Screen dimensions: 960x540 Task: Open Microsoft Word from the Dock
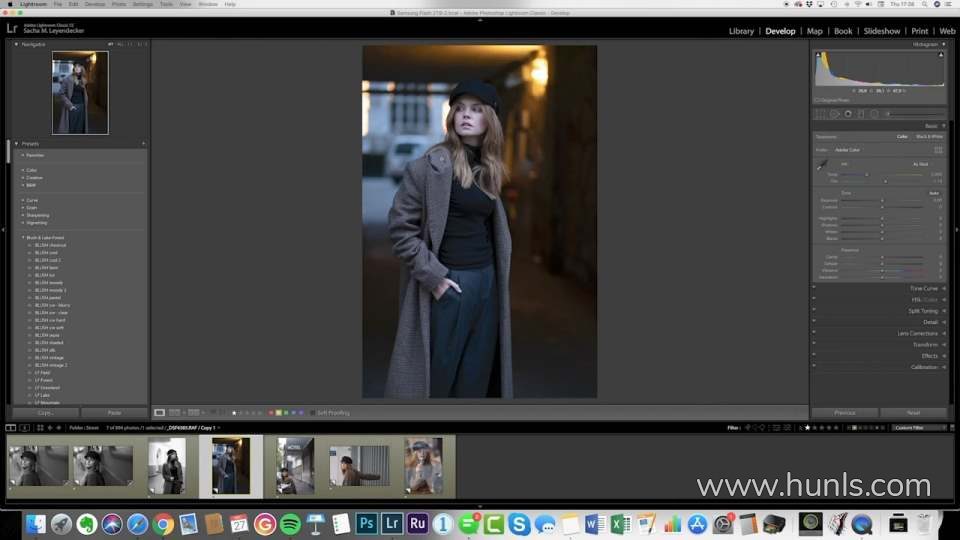[594, 524]
